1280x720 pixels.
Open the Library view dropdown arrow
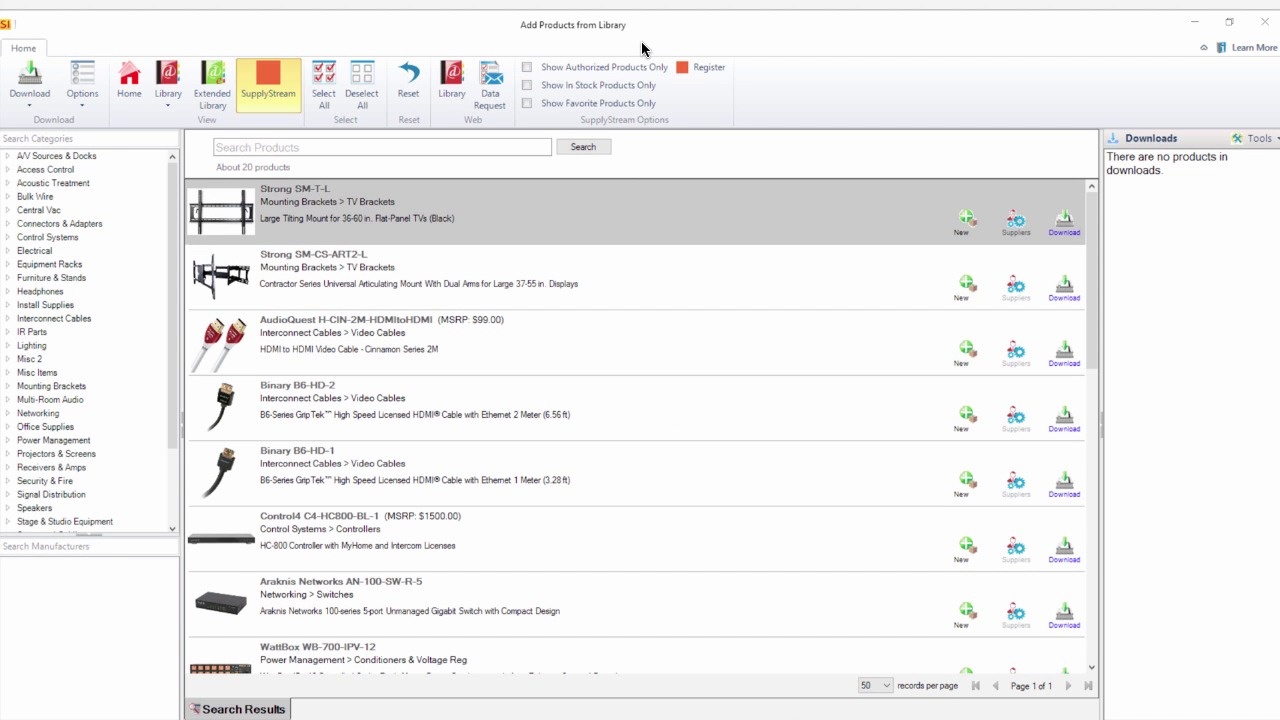(168, 106)
